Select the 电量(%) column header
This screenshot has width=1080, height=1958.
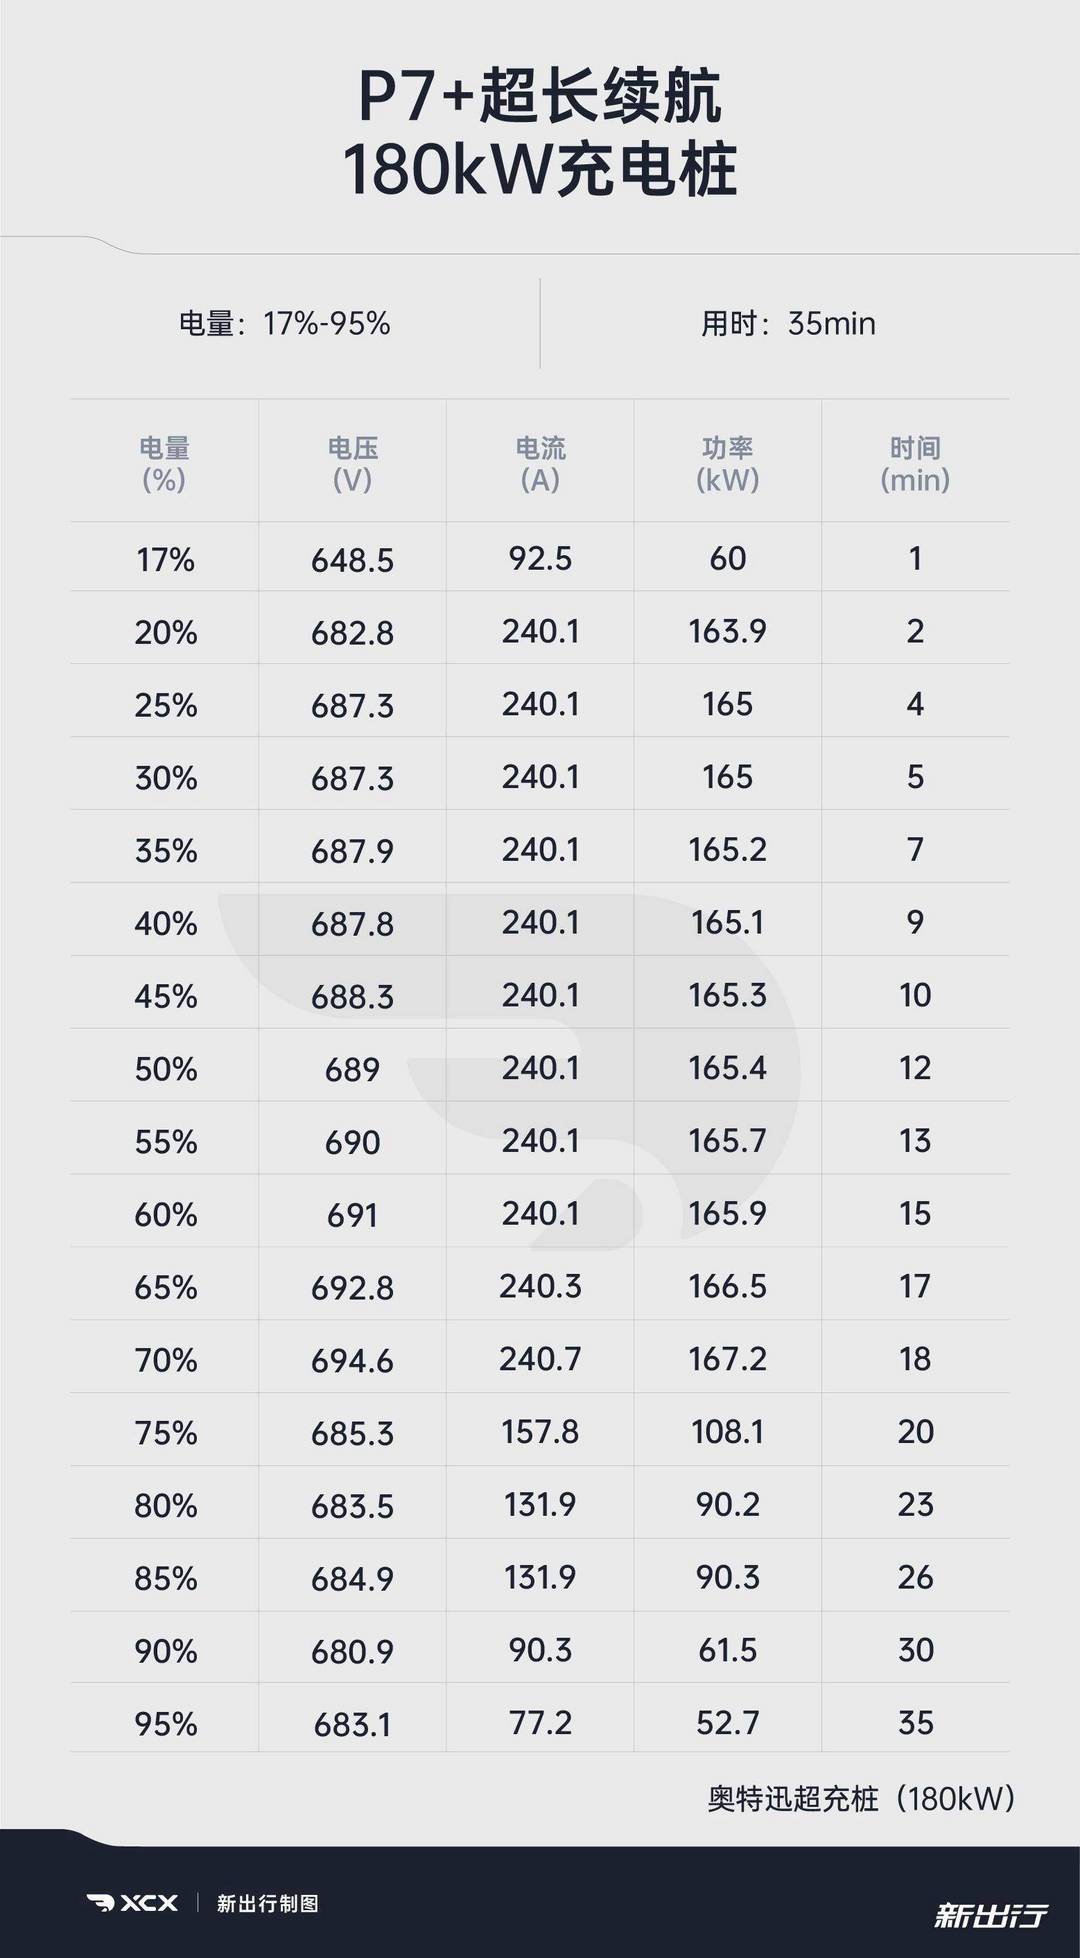[164, 464]
